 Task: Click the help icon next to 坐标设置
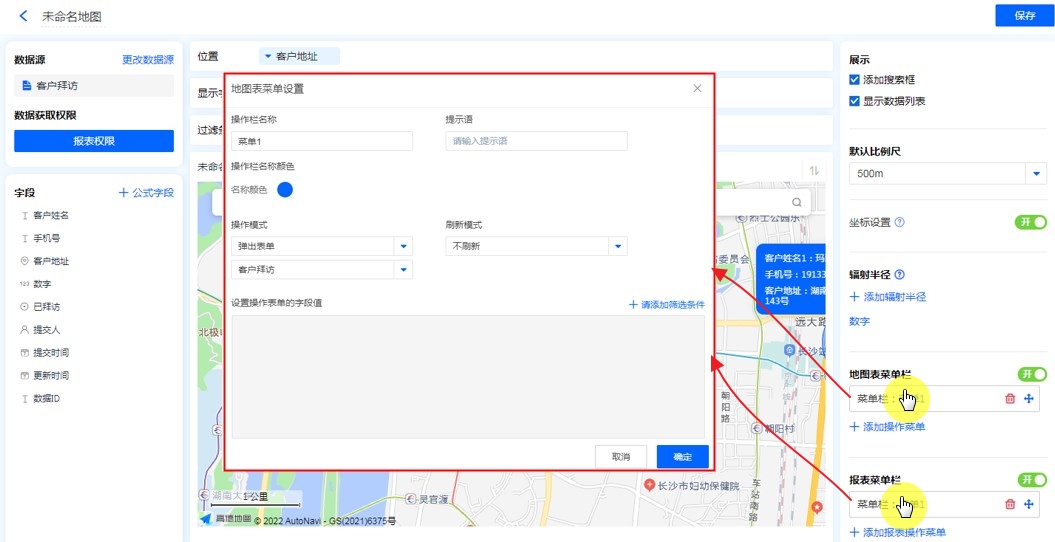pyautogui.click(x=900, y=222)
